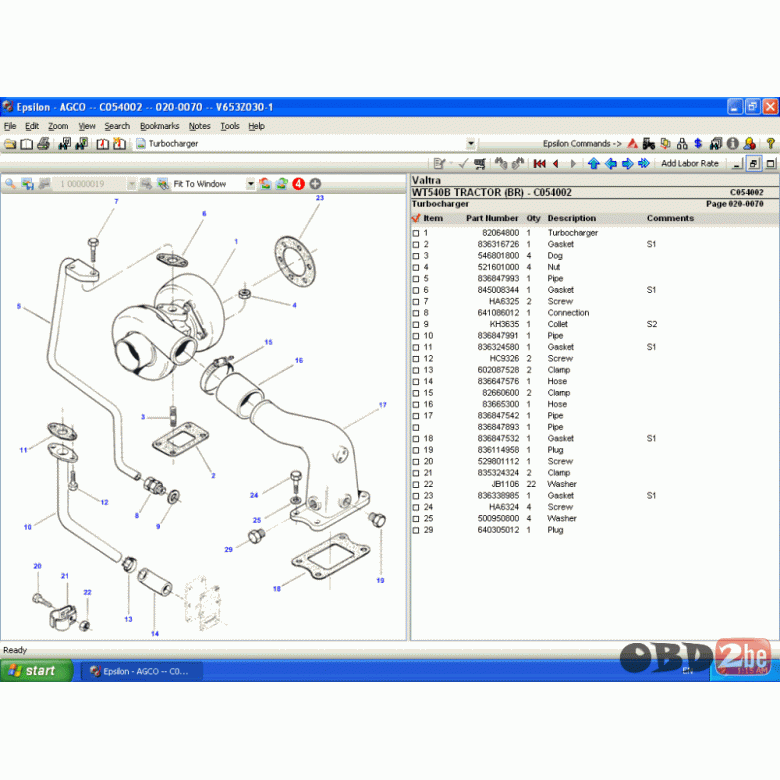Screen dimensions: 780x780
Task: Click the red circle number 4 icon
Action: pyautogui.click(x=298, y=184)
